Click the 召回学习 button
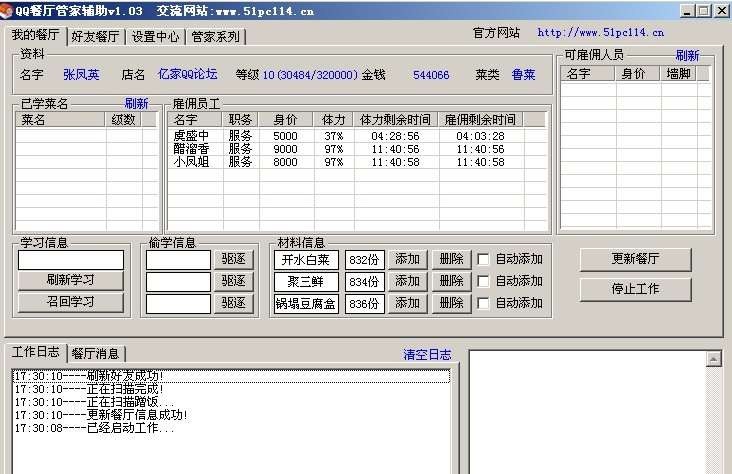 71,302
